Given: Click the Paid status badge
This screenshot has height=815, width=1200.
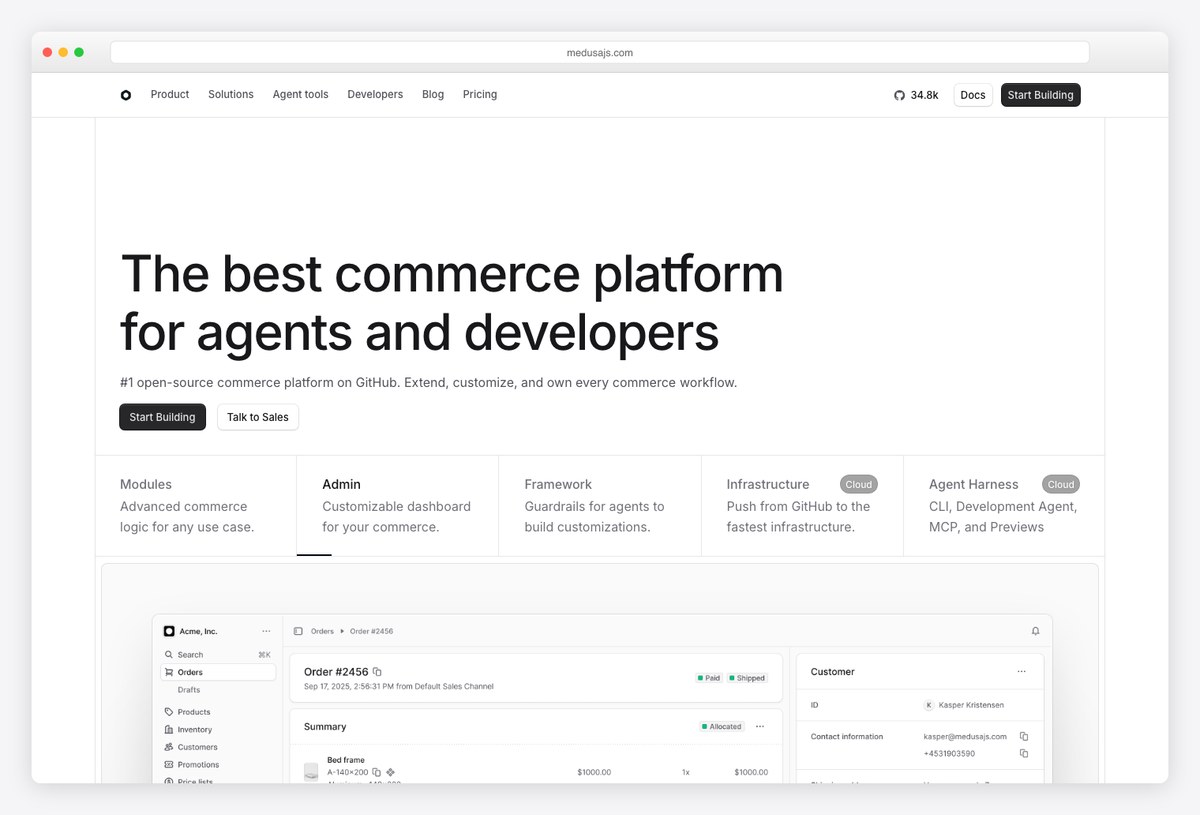Looking at the screenshot, I should coord(709,678).
